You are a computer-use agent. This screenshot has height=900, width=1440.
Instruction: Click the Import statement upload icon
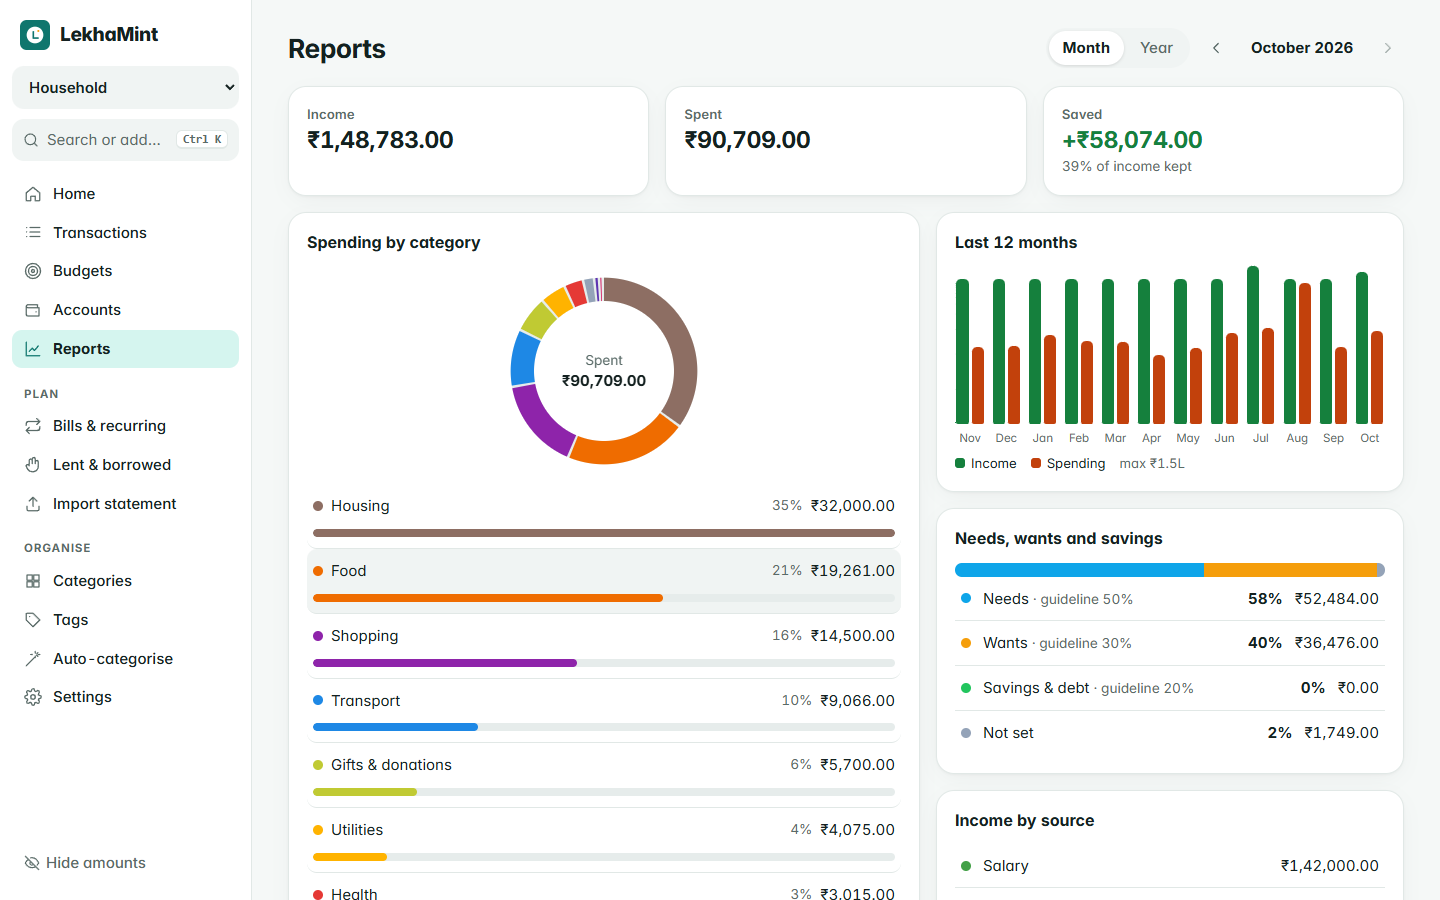33,504
